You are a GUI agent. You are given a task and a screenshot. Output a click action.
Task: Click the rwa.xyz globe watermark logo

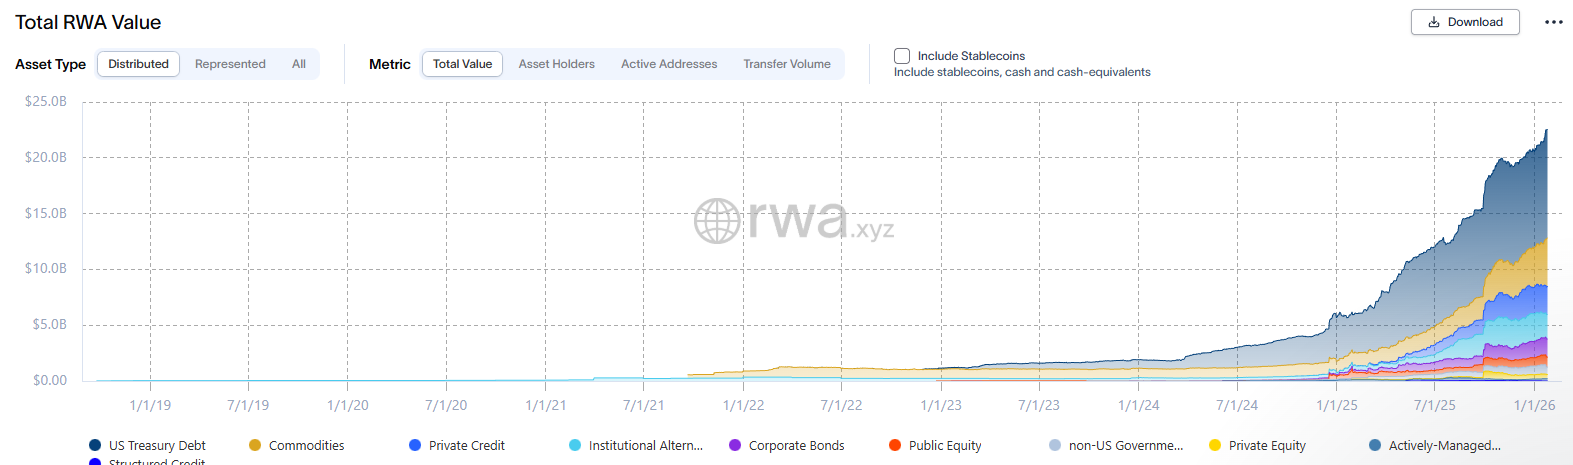click(x=717, y=221)
